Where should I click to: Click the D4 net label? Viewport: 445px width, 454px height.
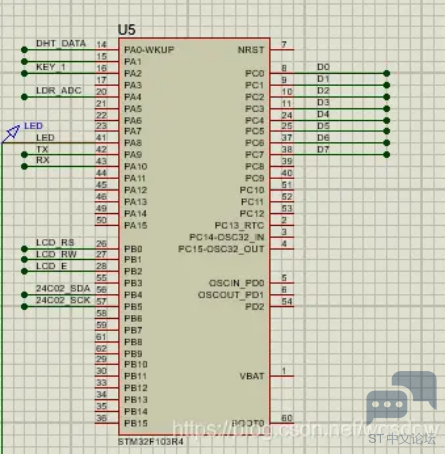[x=323, y=114]
